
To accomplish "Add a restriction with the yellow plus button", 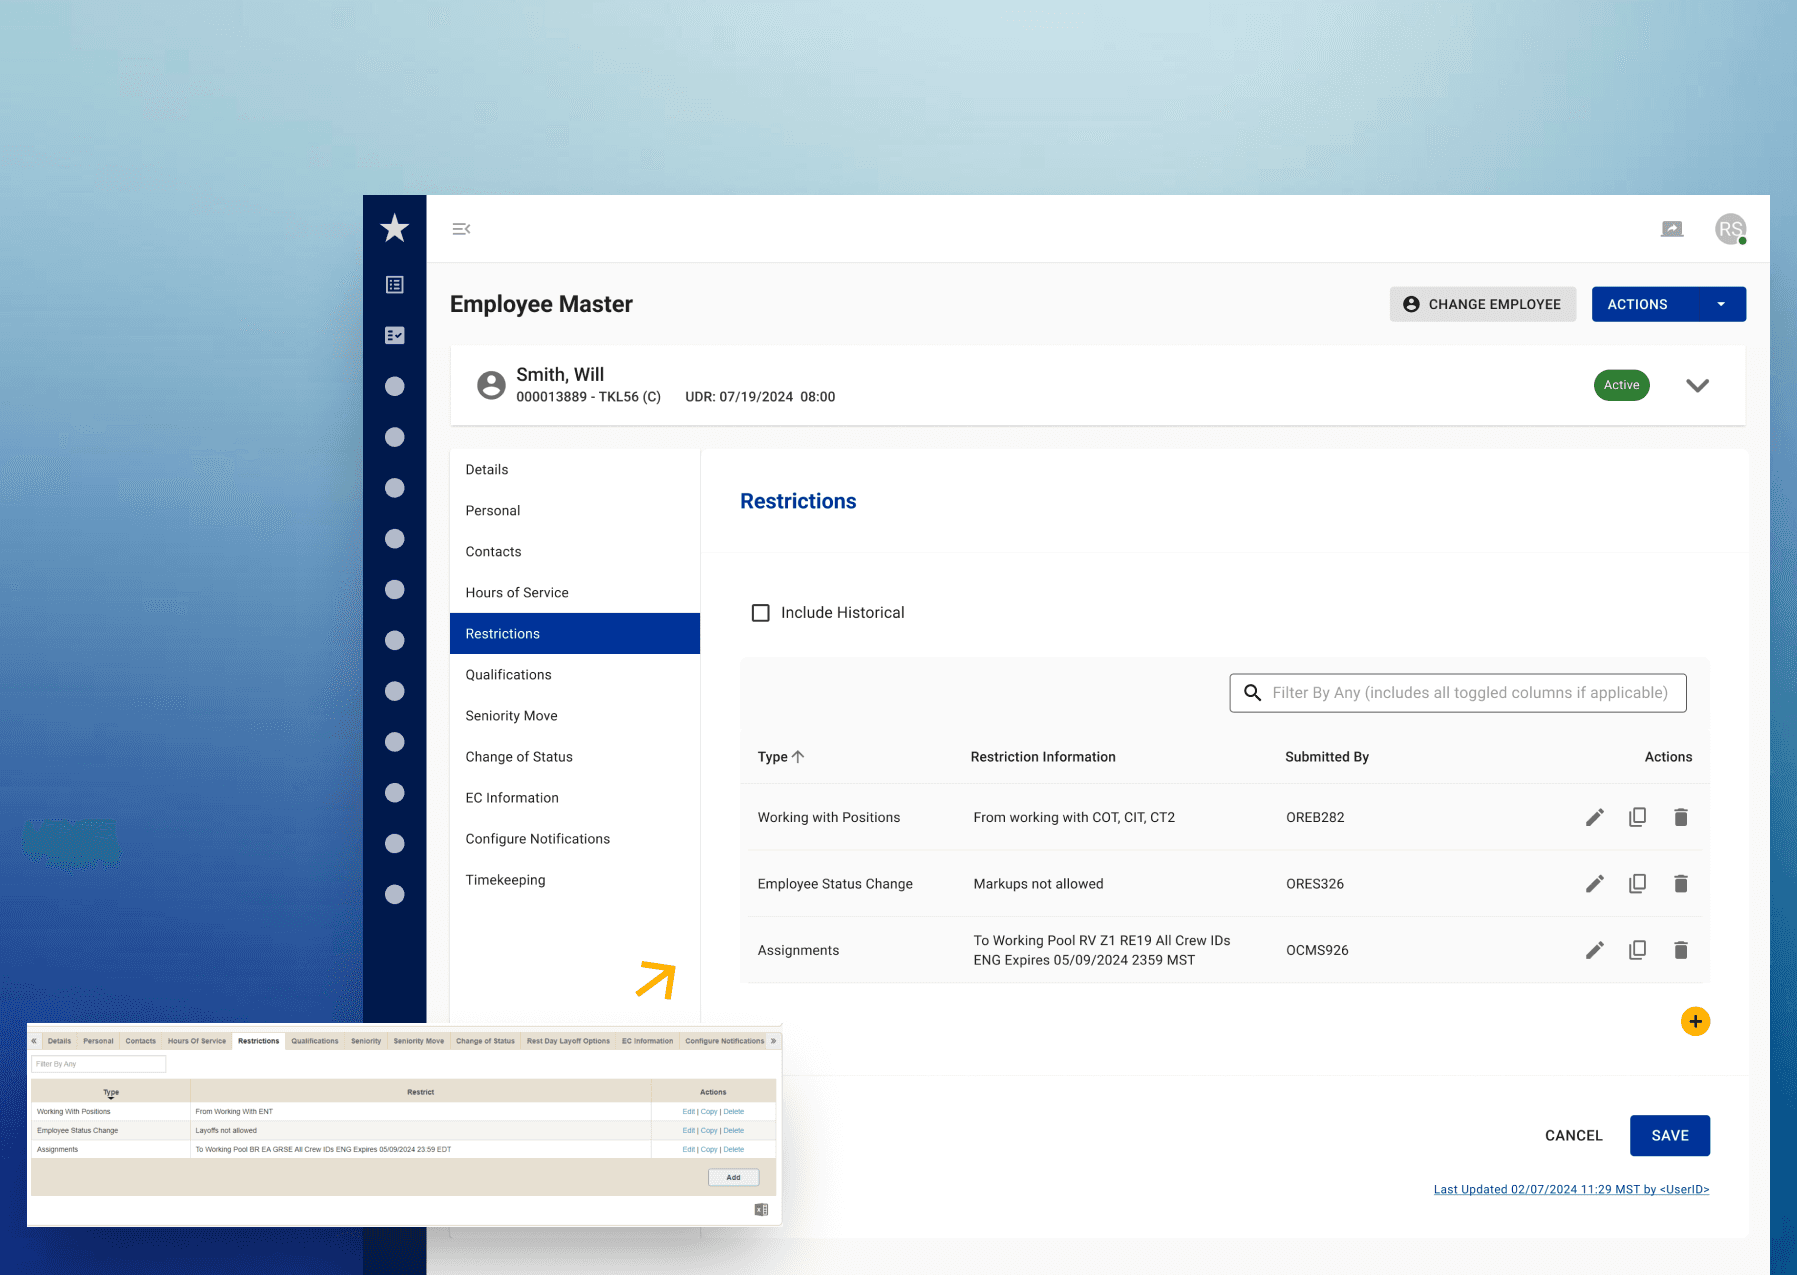I will [1695, 1021].
